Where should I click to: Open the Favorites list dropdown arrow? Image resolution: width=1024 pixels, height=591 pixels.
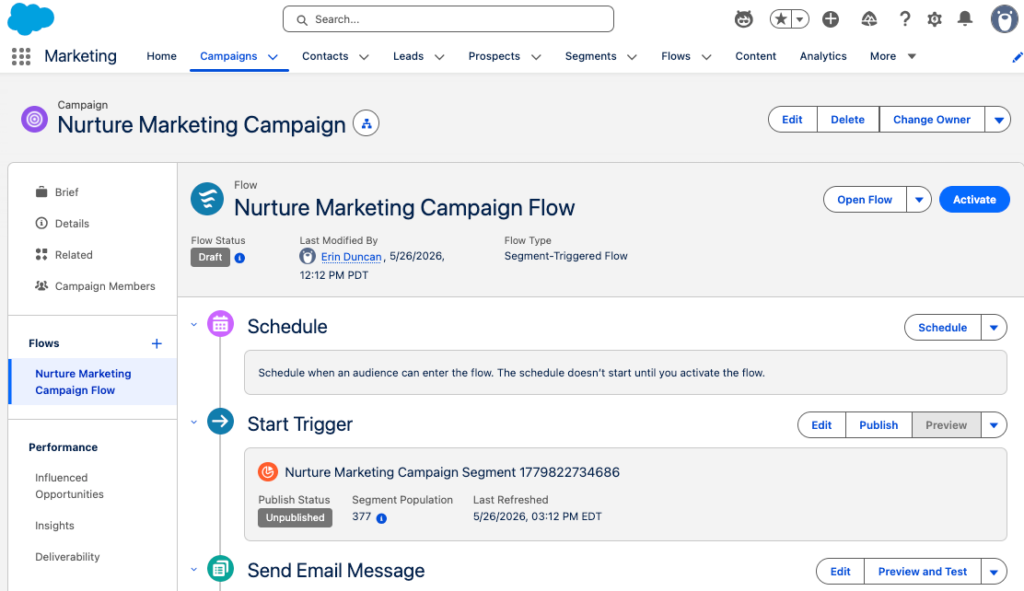(800, 19)
